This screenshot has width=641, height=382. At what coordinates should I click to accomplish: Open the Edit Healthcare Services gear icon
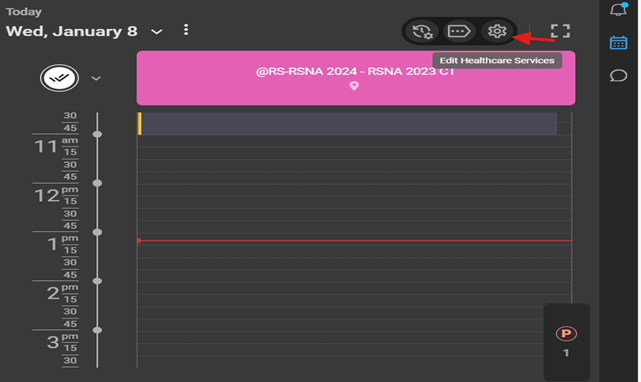(x=497, y=31)
